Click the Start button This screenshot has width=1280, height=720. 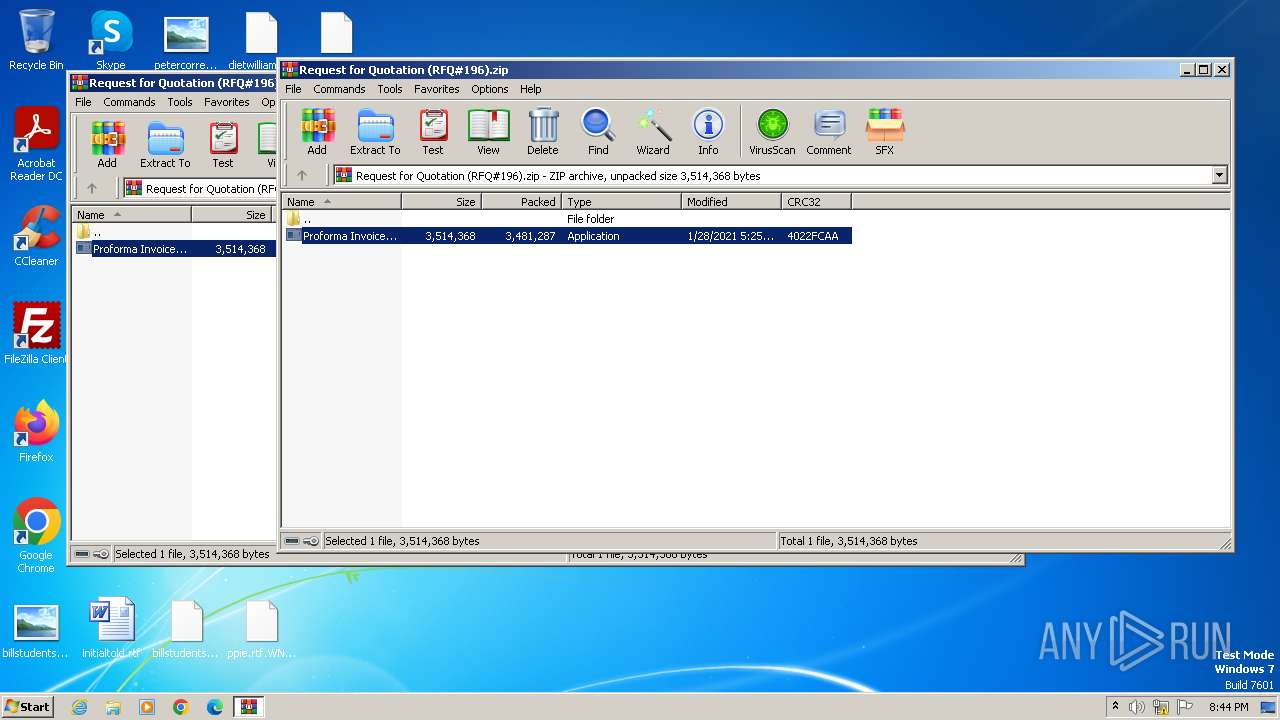(28, 706)
